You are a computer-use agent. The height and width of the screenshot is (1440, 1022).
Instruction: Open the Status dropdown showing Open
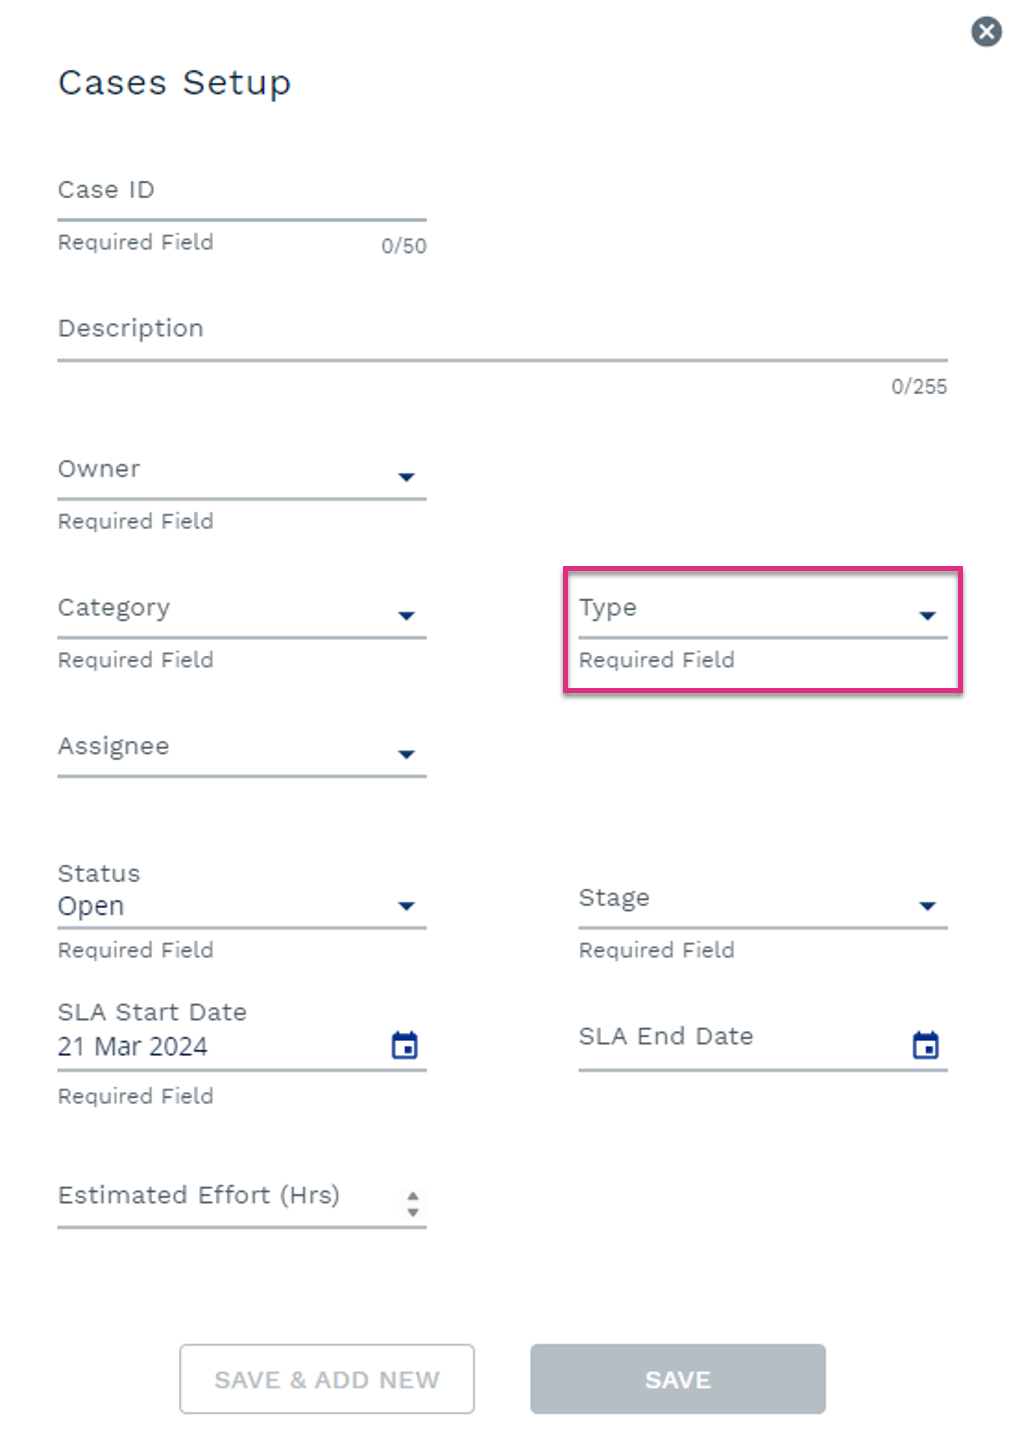[x=242, y=905]
